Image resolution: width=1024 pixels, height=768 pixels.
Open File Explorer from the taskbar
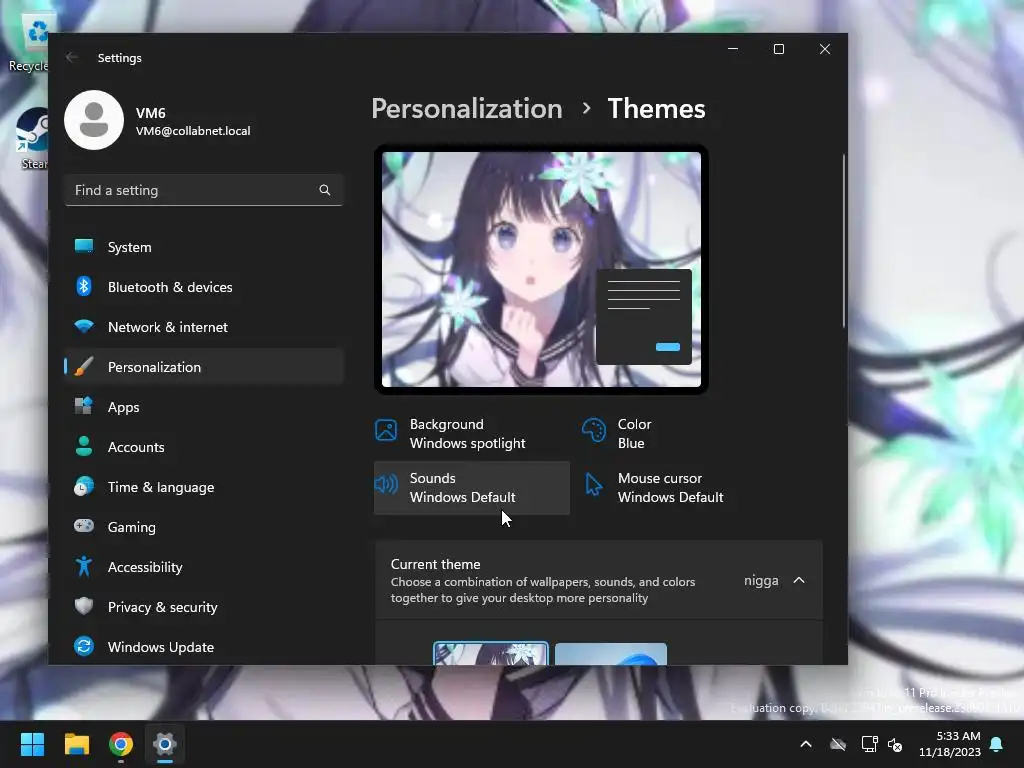click(76, 744)
